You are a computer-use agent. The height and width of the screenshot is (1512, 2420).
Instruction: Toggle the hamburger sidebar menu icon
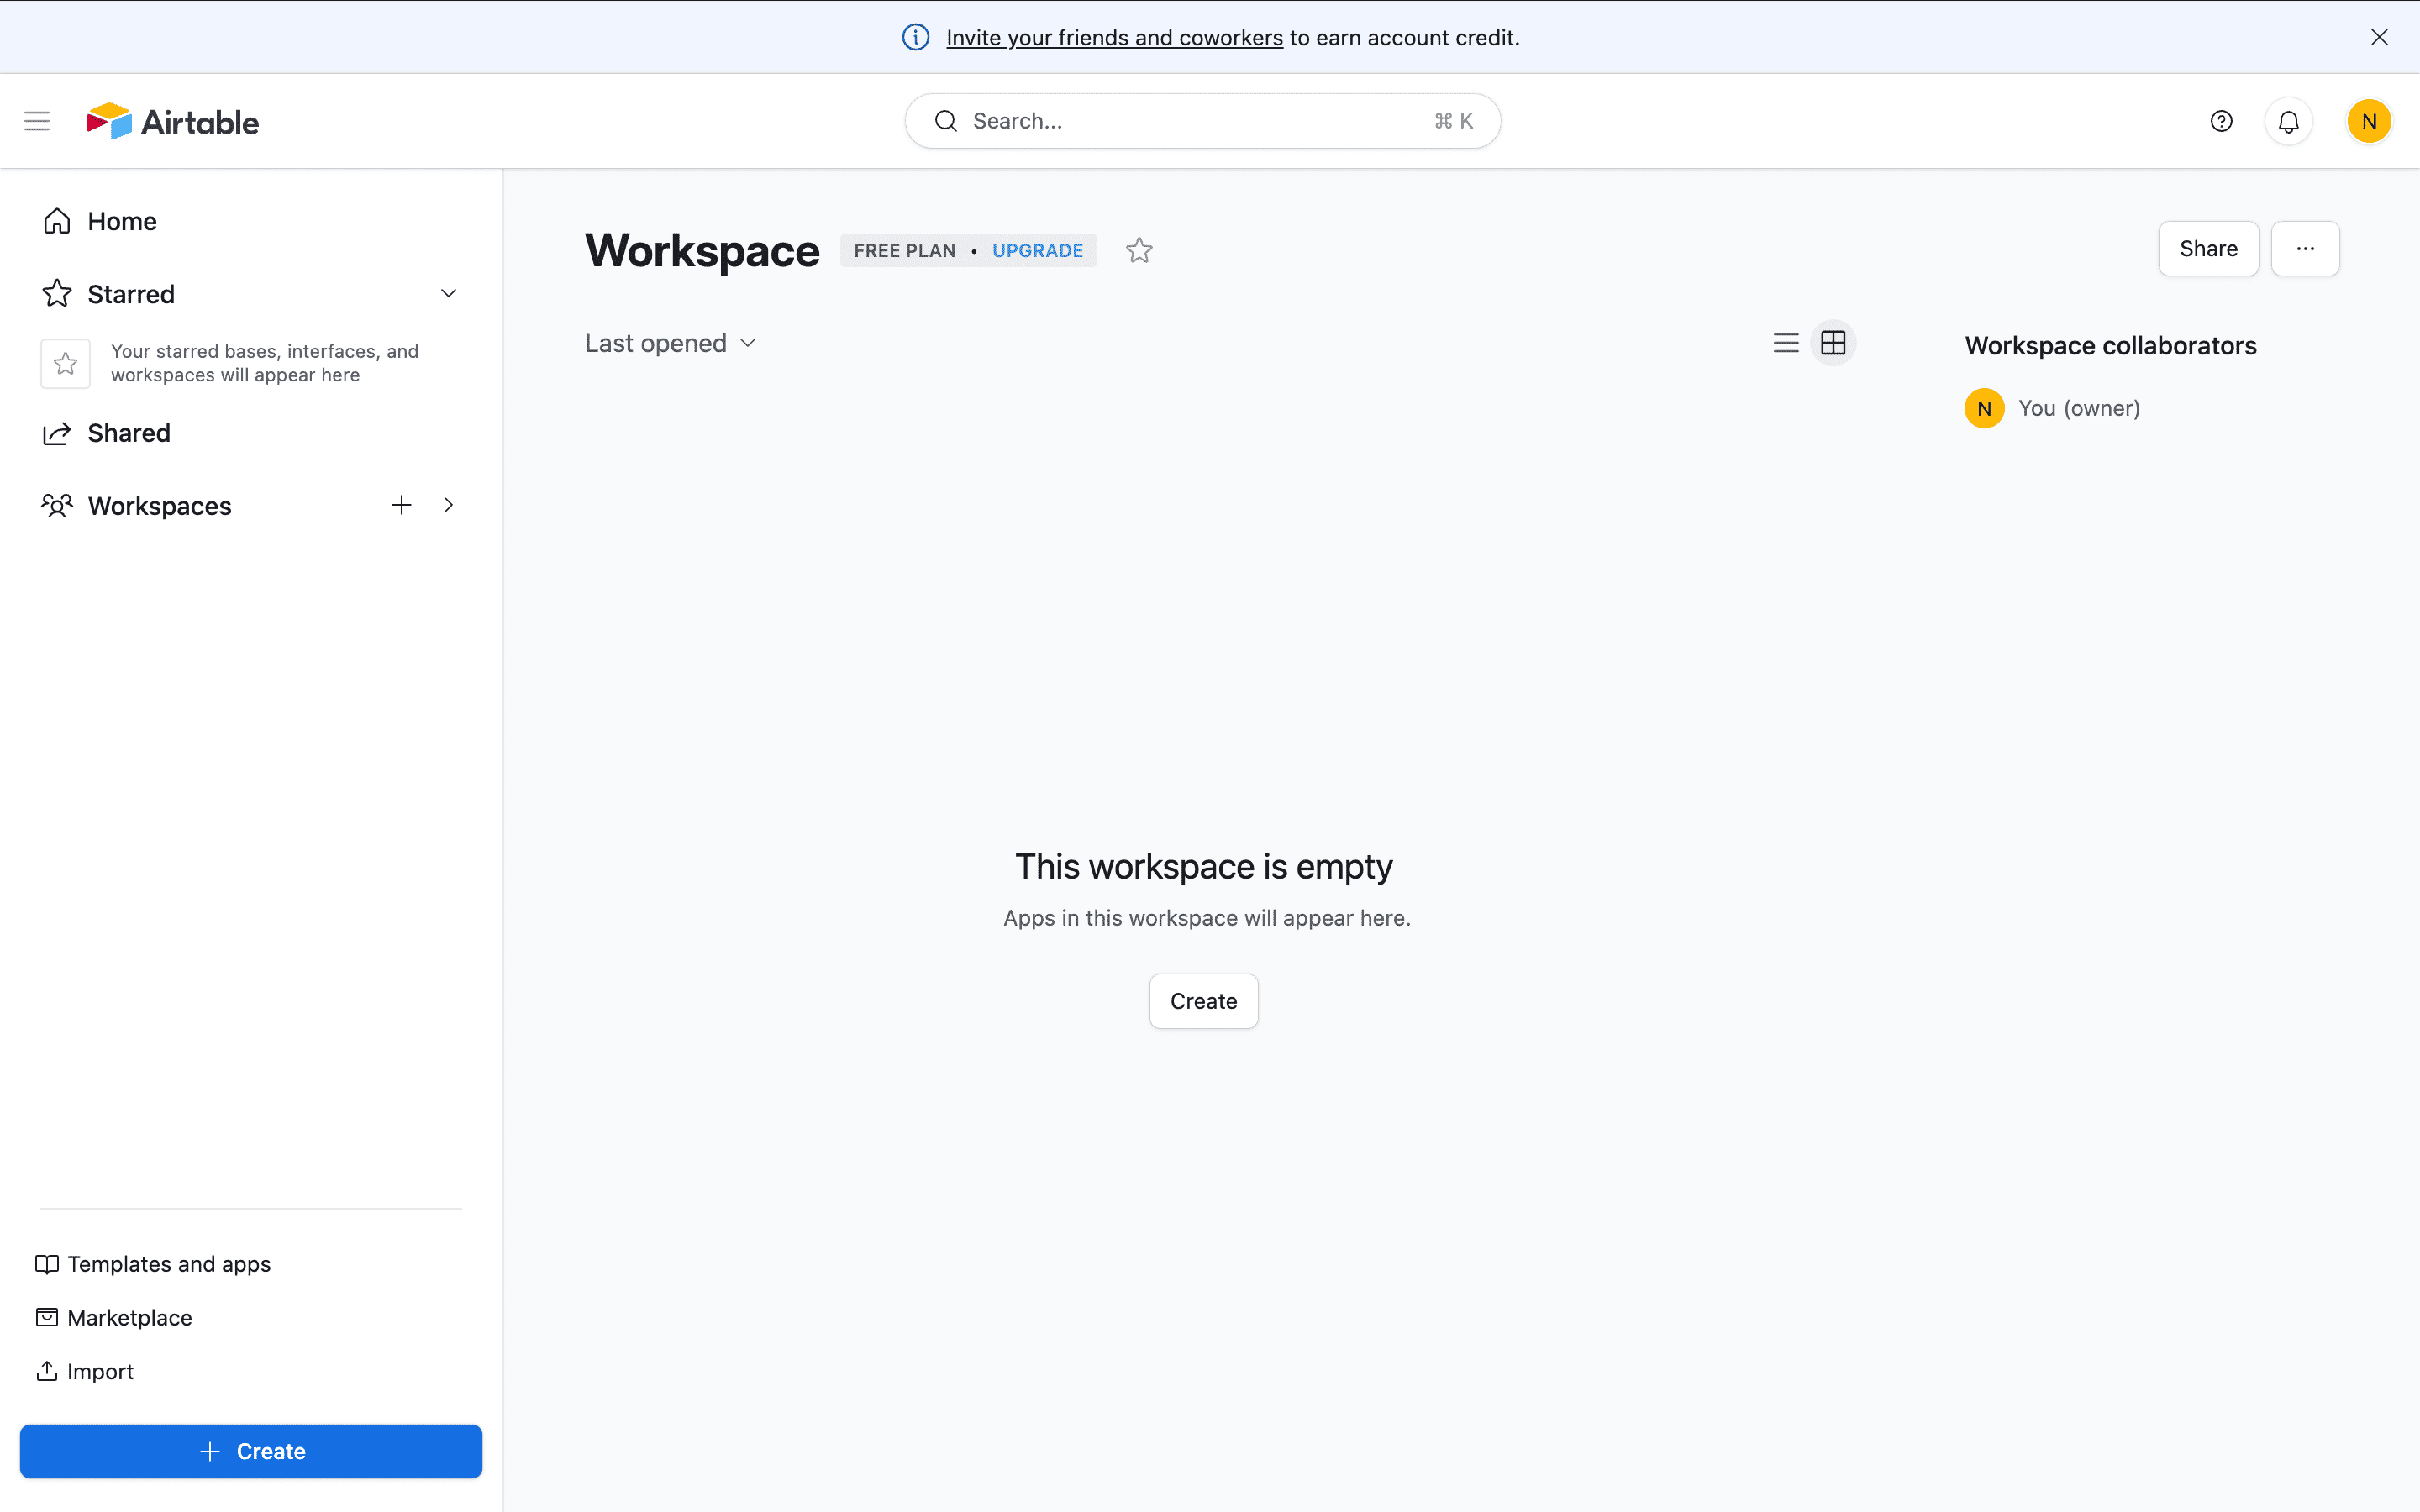pos(37,121)
